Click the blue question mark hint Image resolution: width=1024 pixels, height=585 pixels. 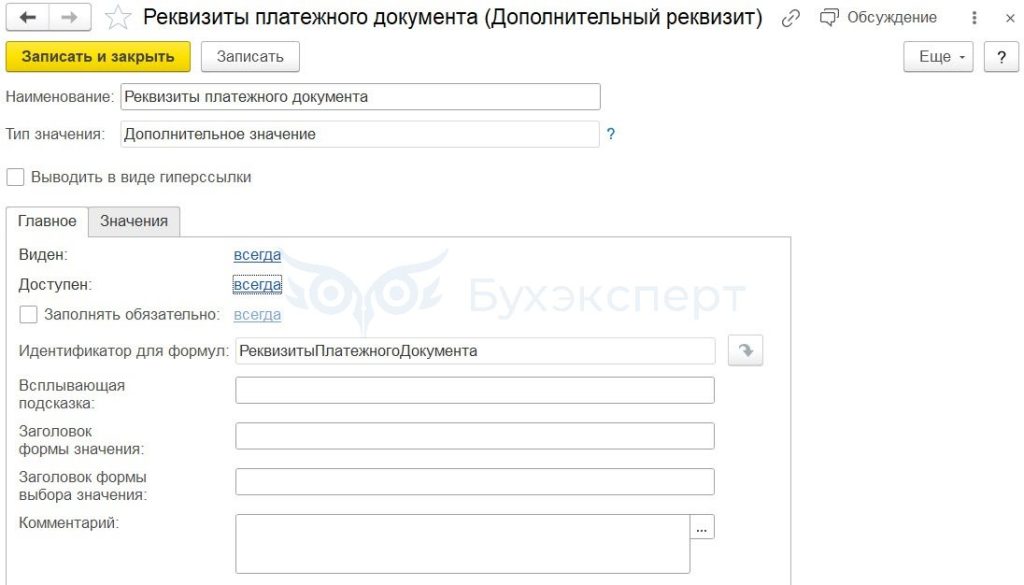pyautogui.click(x=611, y=134)
